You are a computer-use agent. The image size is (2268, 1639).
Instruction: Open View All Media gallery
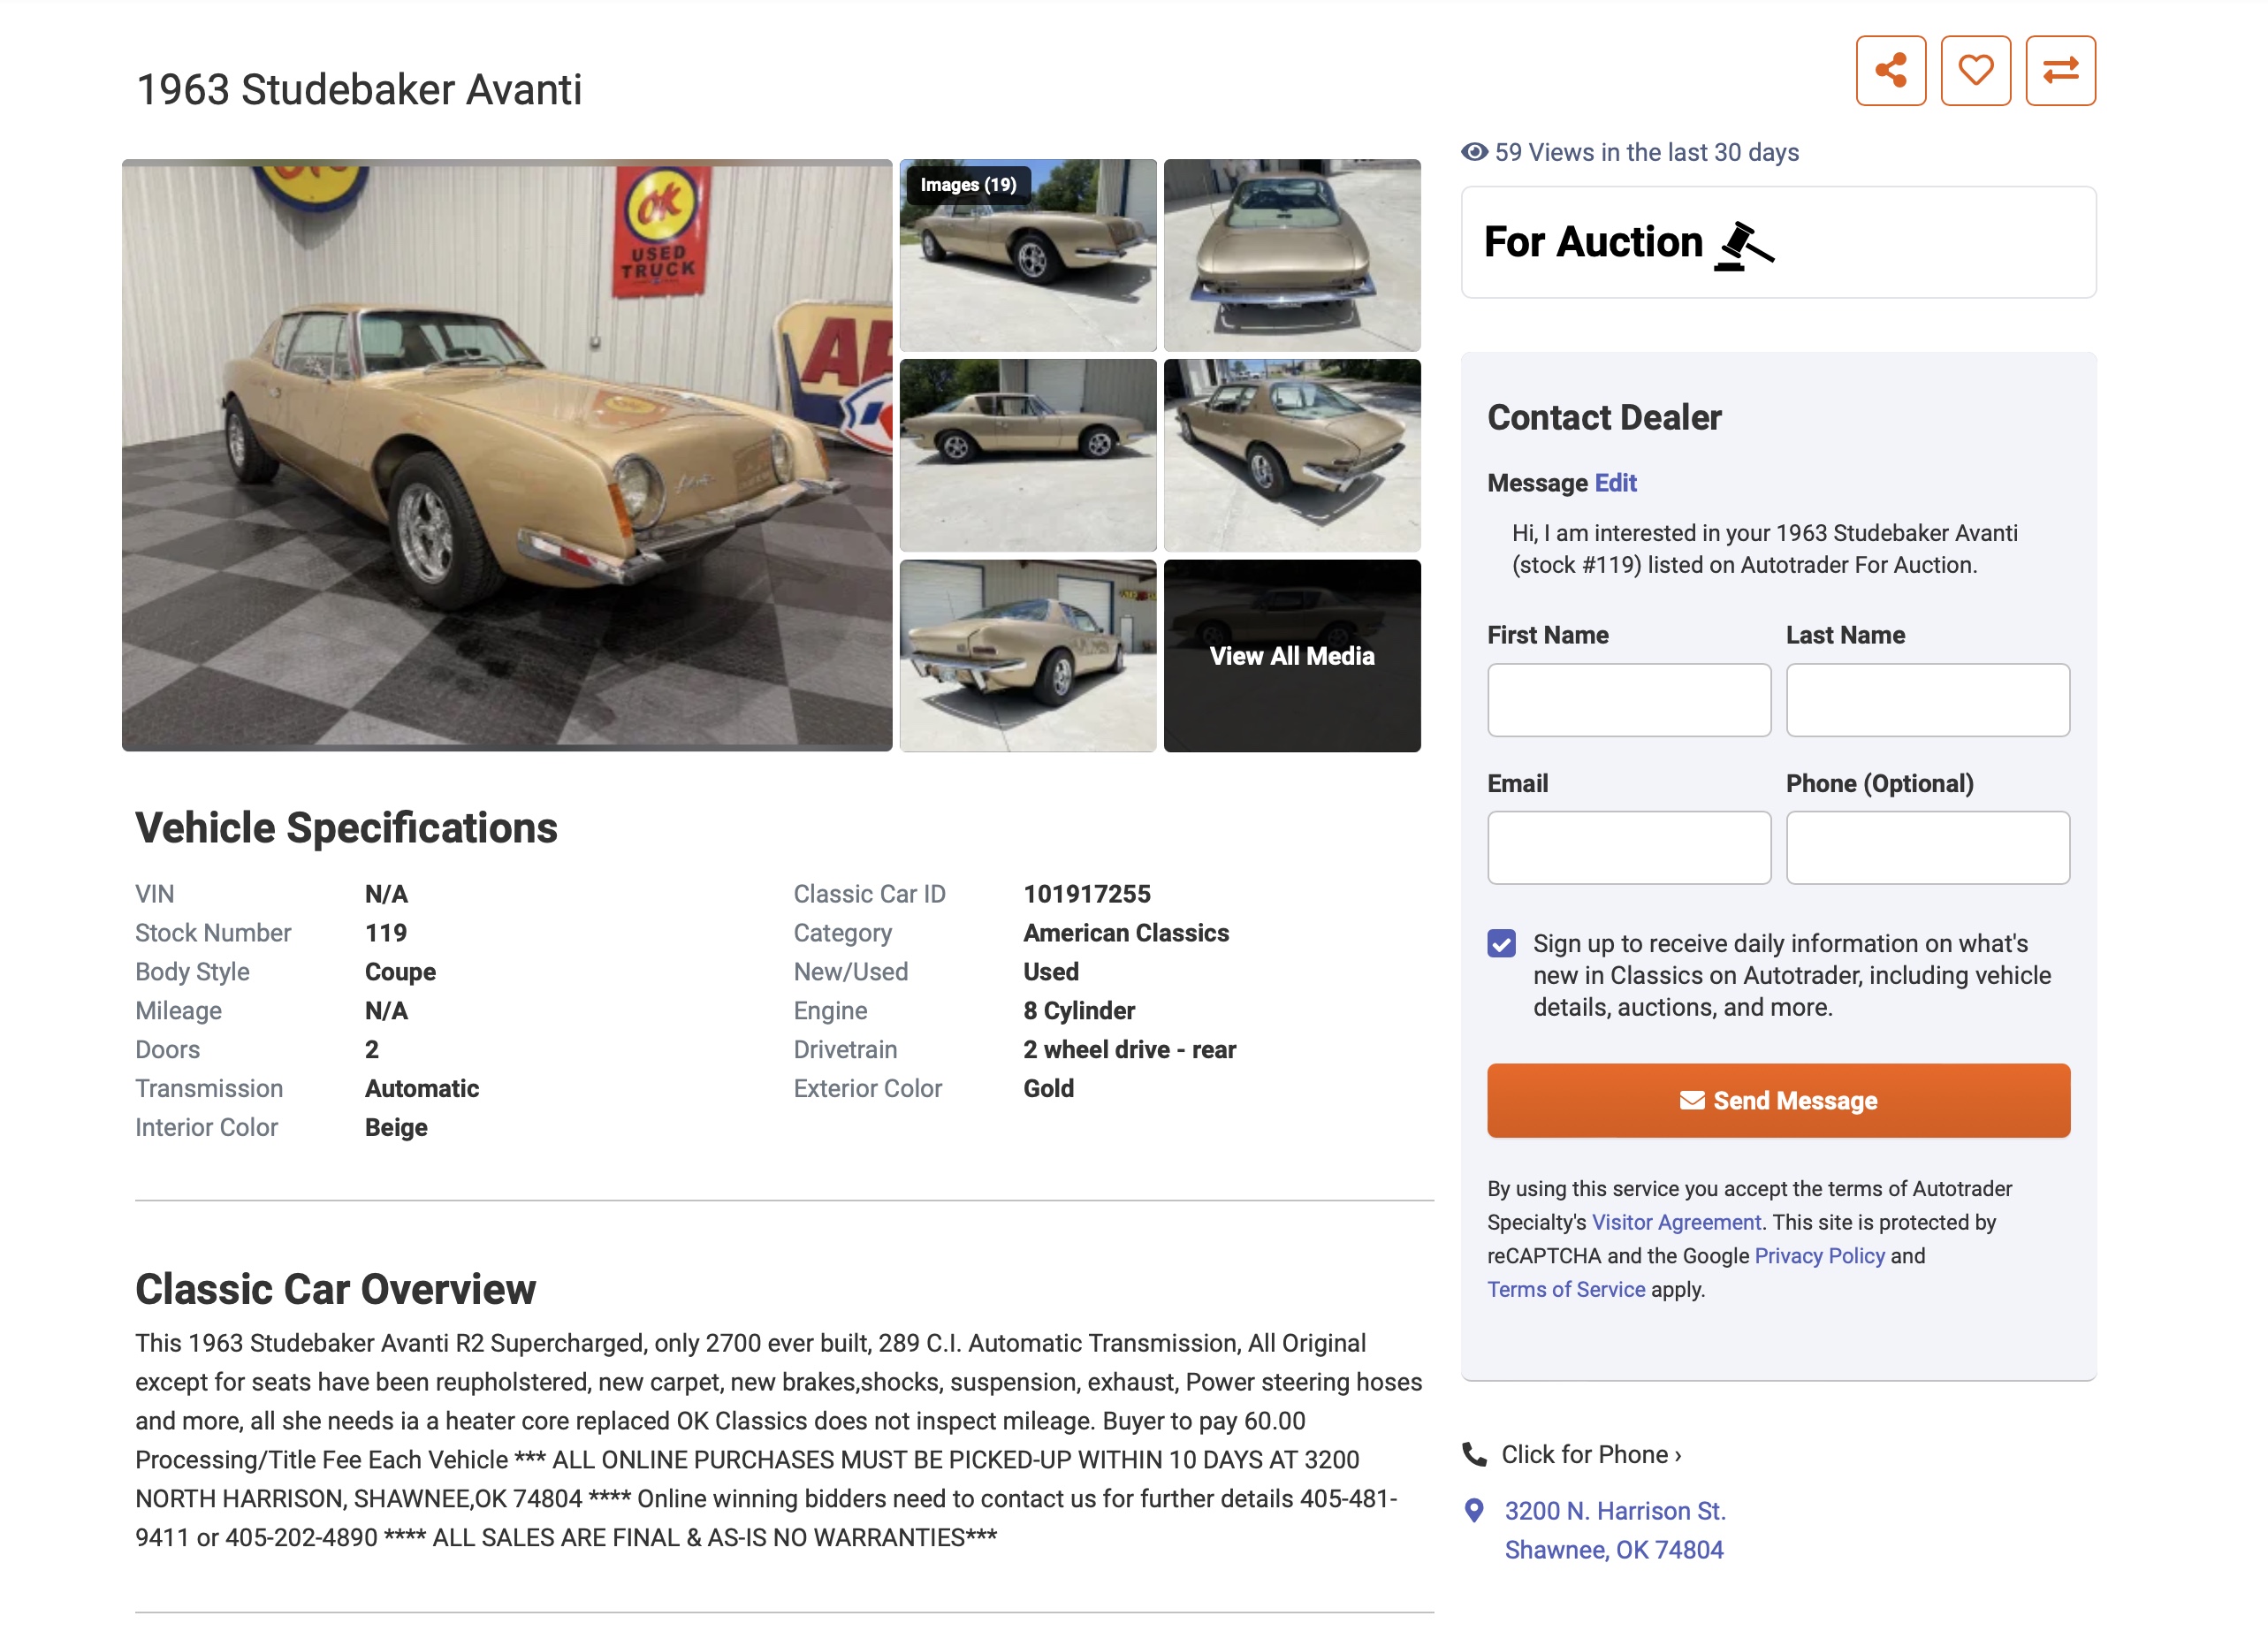point(1291,656)
